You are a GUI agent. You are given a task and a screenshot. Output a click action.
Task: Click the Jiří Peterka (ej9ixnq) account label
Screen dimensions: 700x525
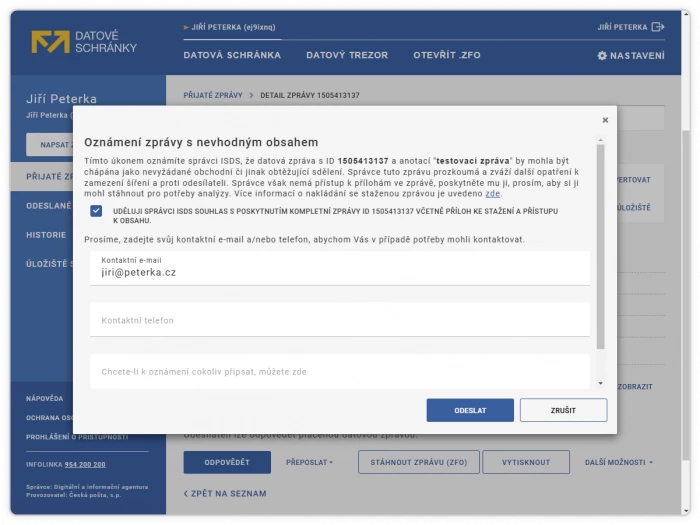(x=233, y=27)
